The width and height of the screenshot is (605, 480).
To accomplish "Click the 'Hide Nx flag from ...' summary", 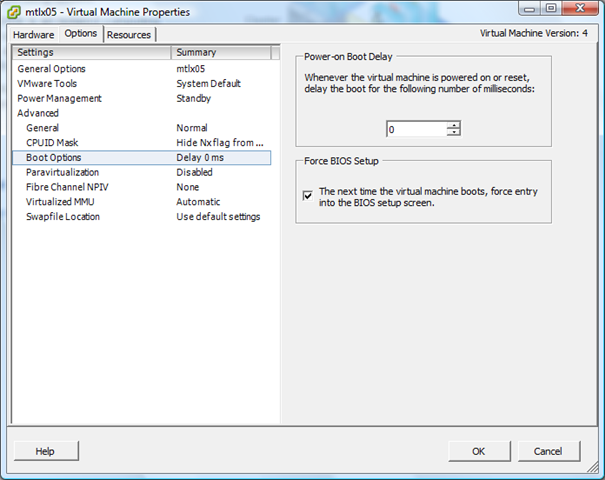I will (220, 143).
